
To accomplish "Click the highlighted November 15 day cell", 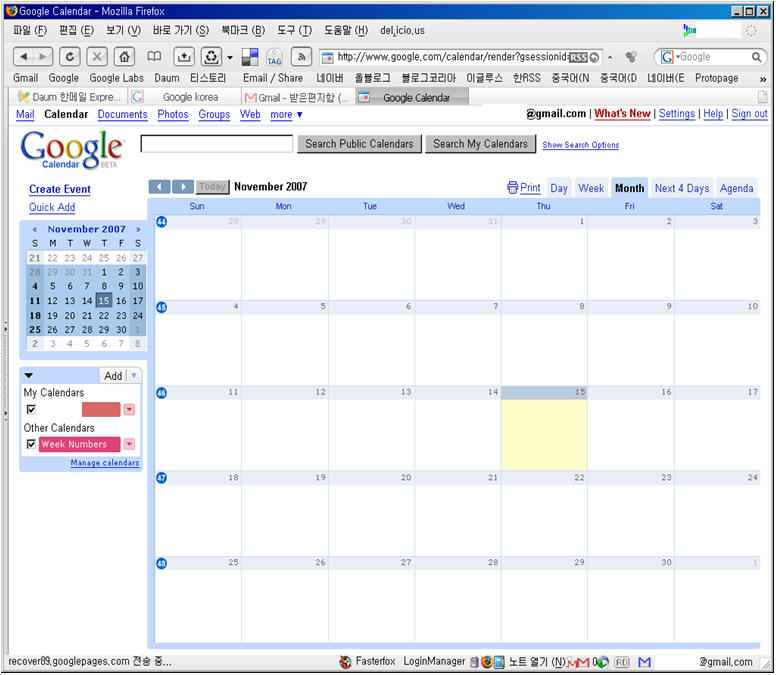I will point(544,428).
